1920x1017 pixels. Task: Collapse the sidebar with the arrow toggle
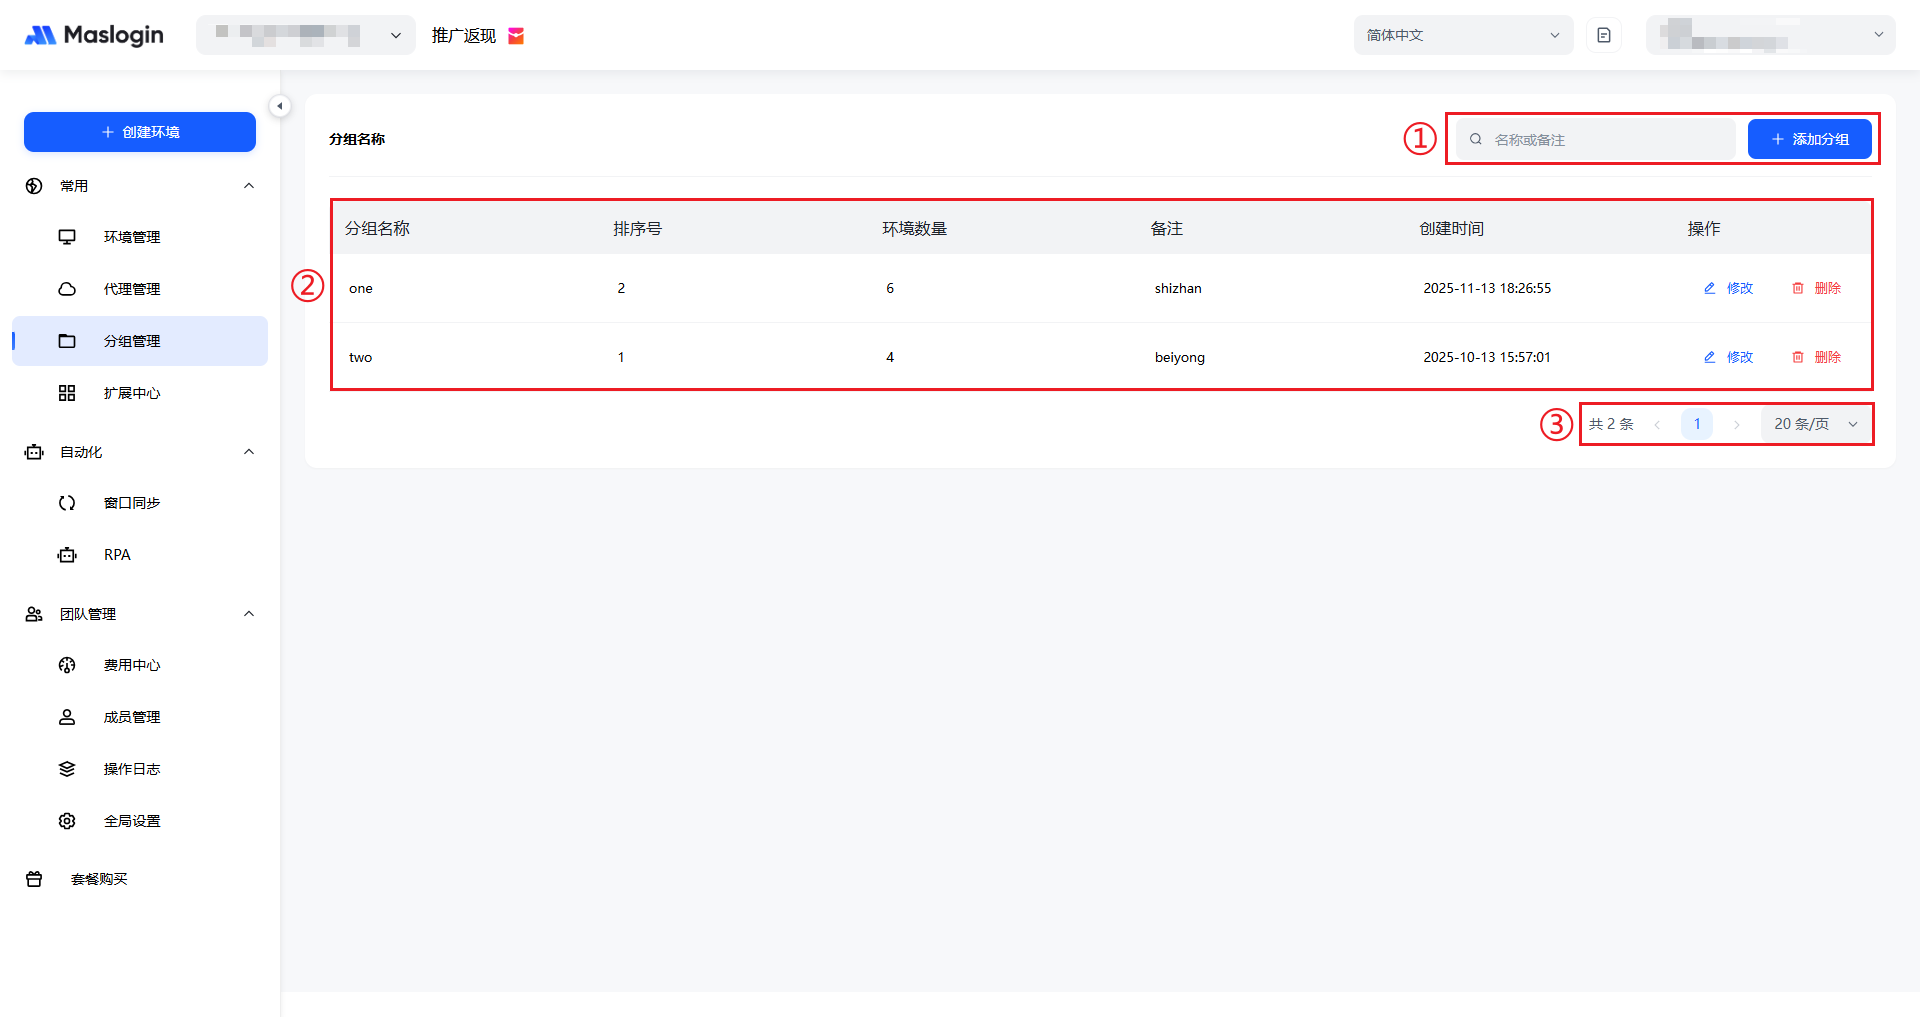280,106
